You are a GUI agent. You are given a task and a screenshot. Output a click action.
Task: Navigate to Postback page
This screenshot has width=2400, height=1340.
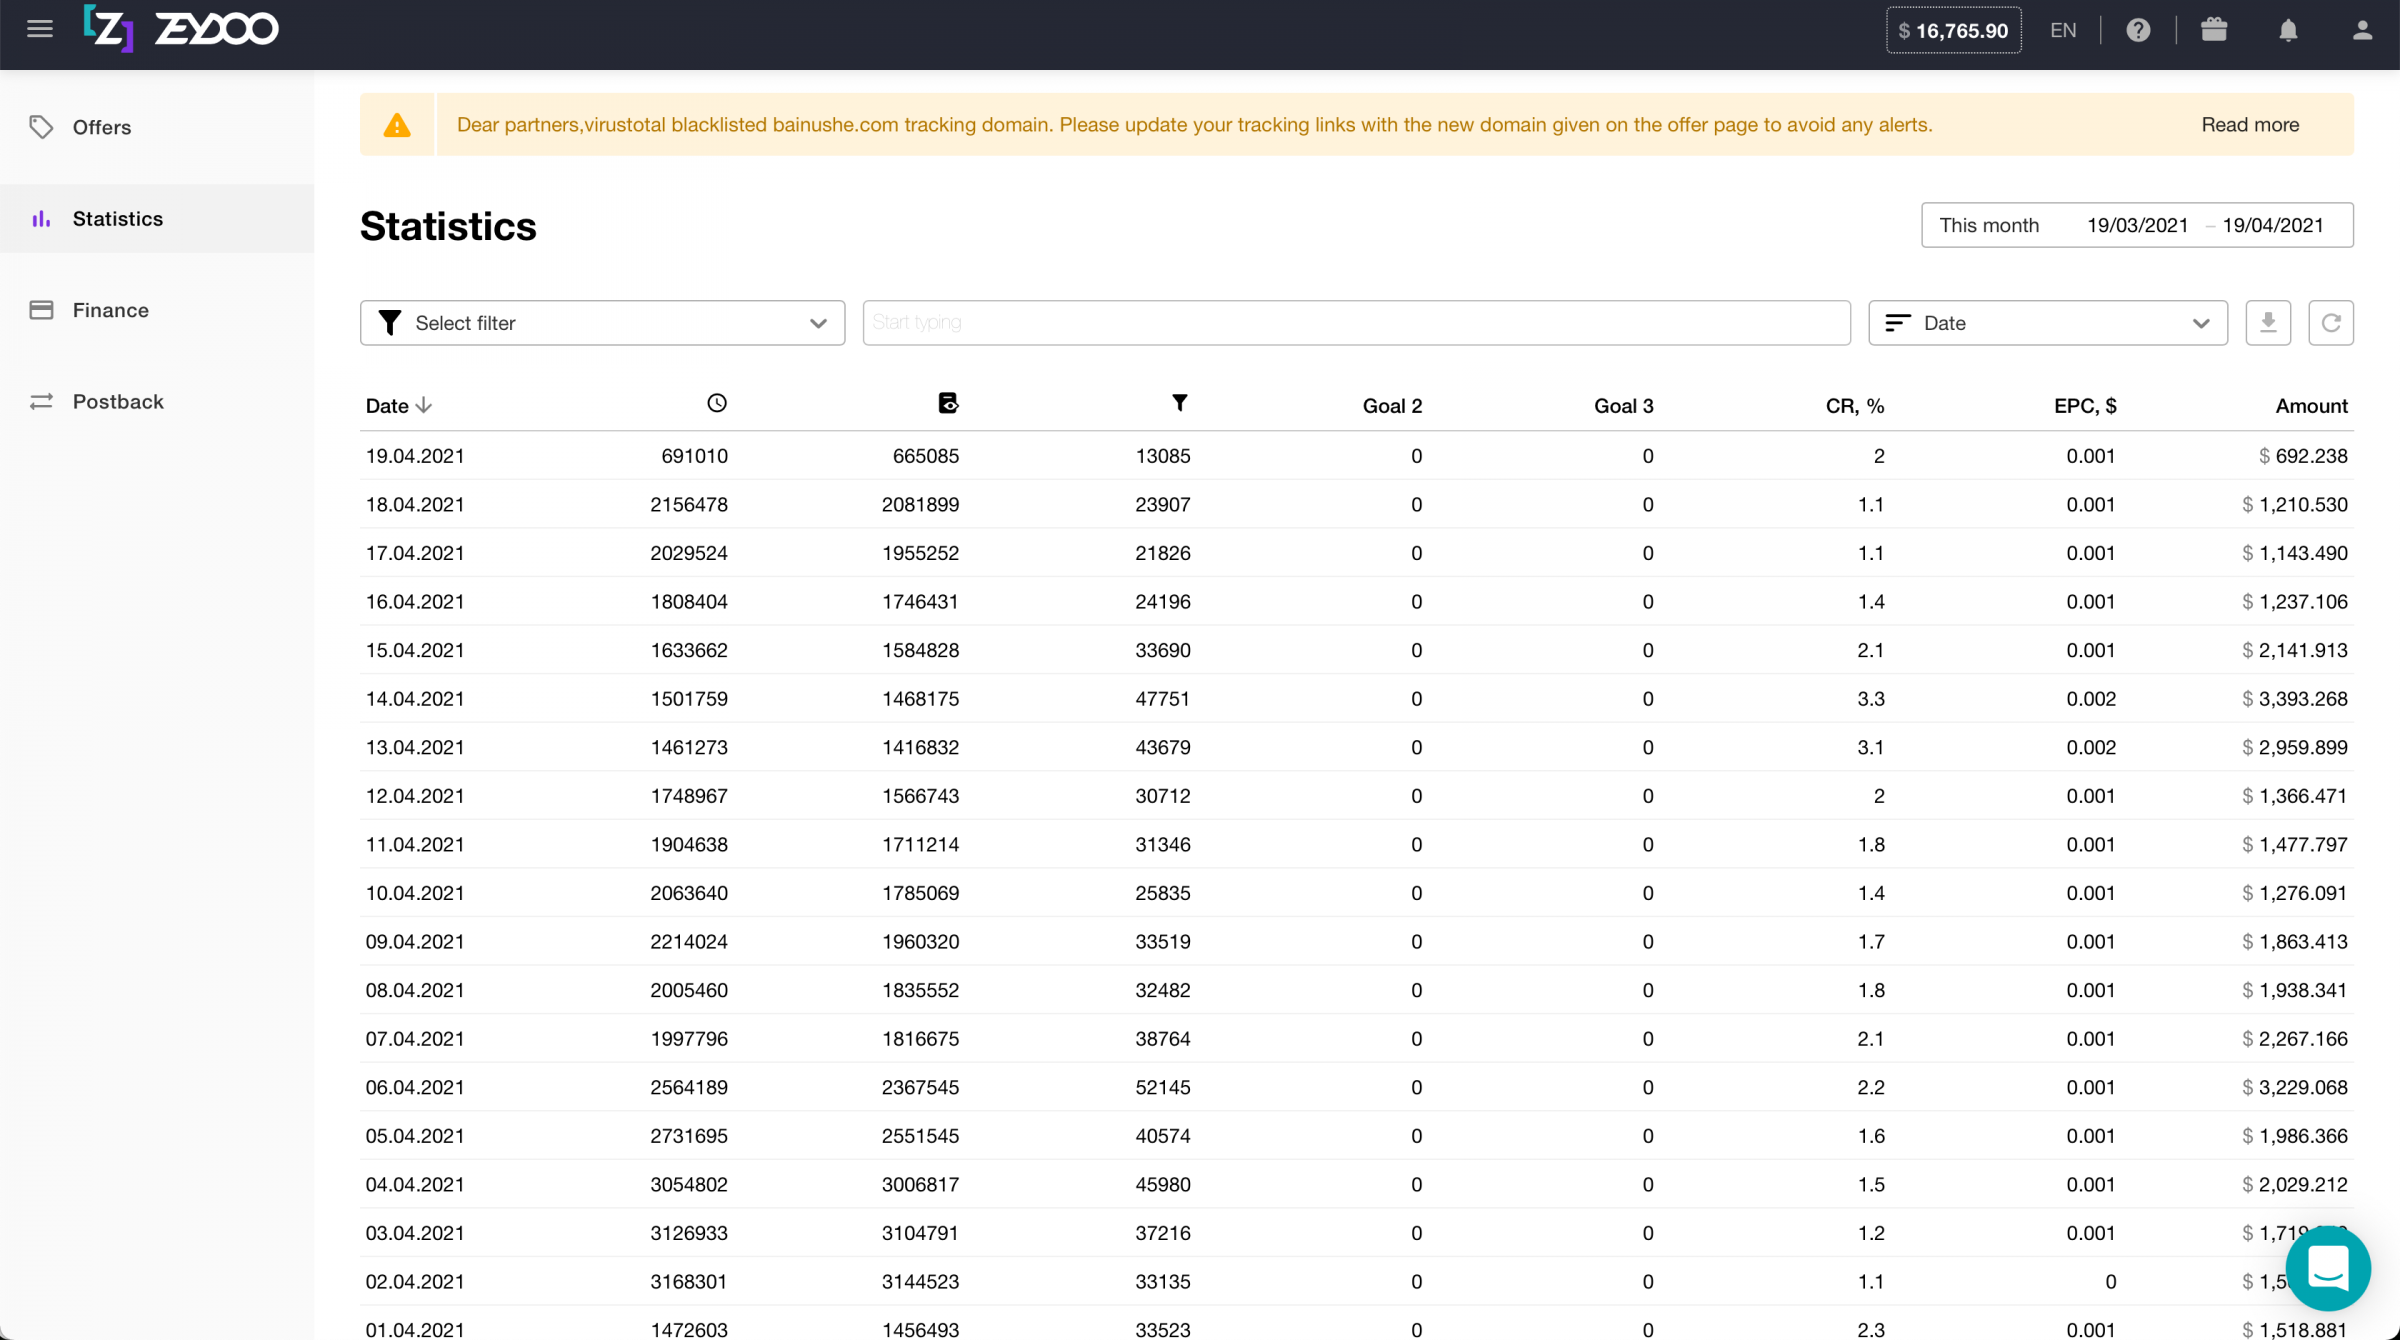click(x=117, y=401)
